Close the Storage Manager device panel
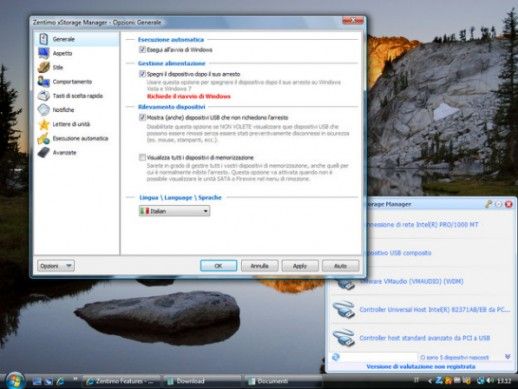Screen dimensions: 518x389 [x=508, y=204]
